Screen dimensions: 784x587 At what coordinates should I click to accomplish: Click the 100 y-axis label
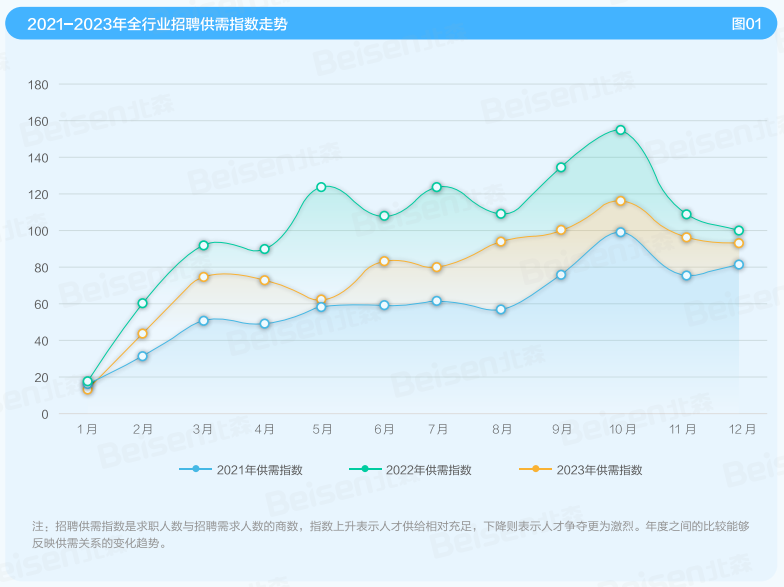point(38,231)
